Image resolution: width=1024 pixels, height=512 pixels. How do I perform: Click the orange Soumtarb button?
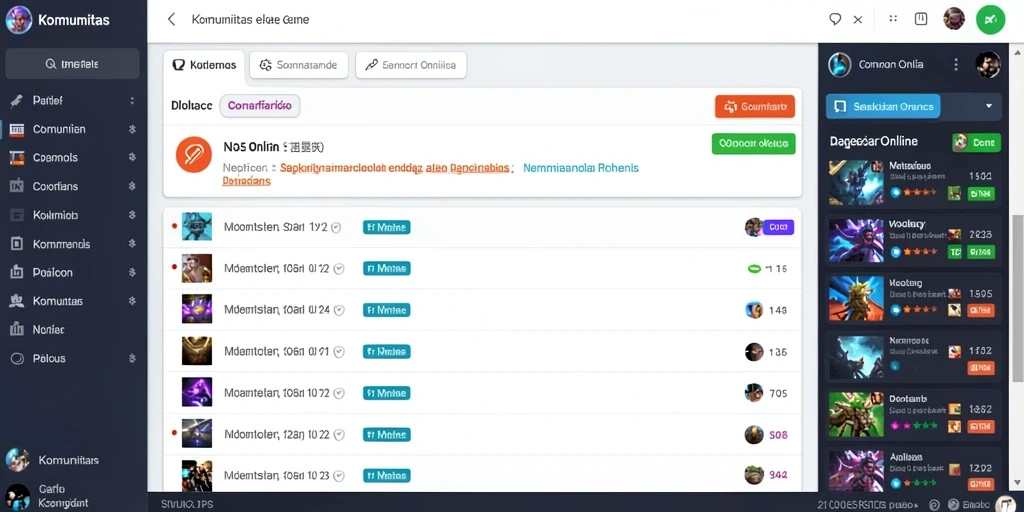tap(755, 106)
